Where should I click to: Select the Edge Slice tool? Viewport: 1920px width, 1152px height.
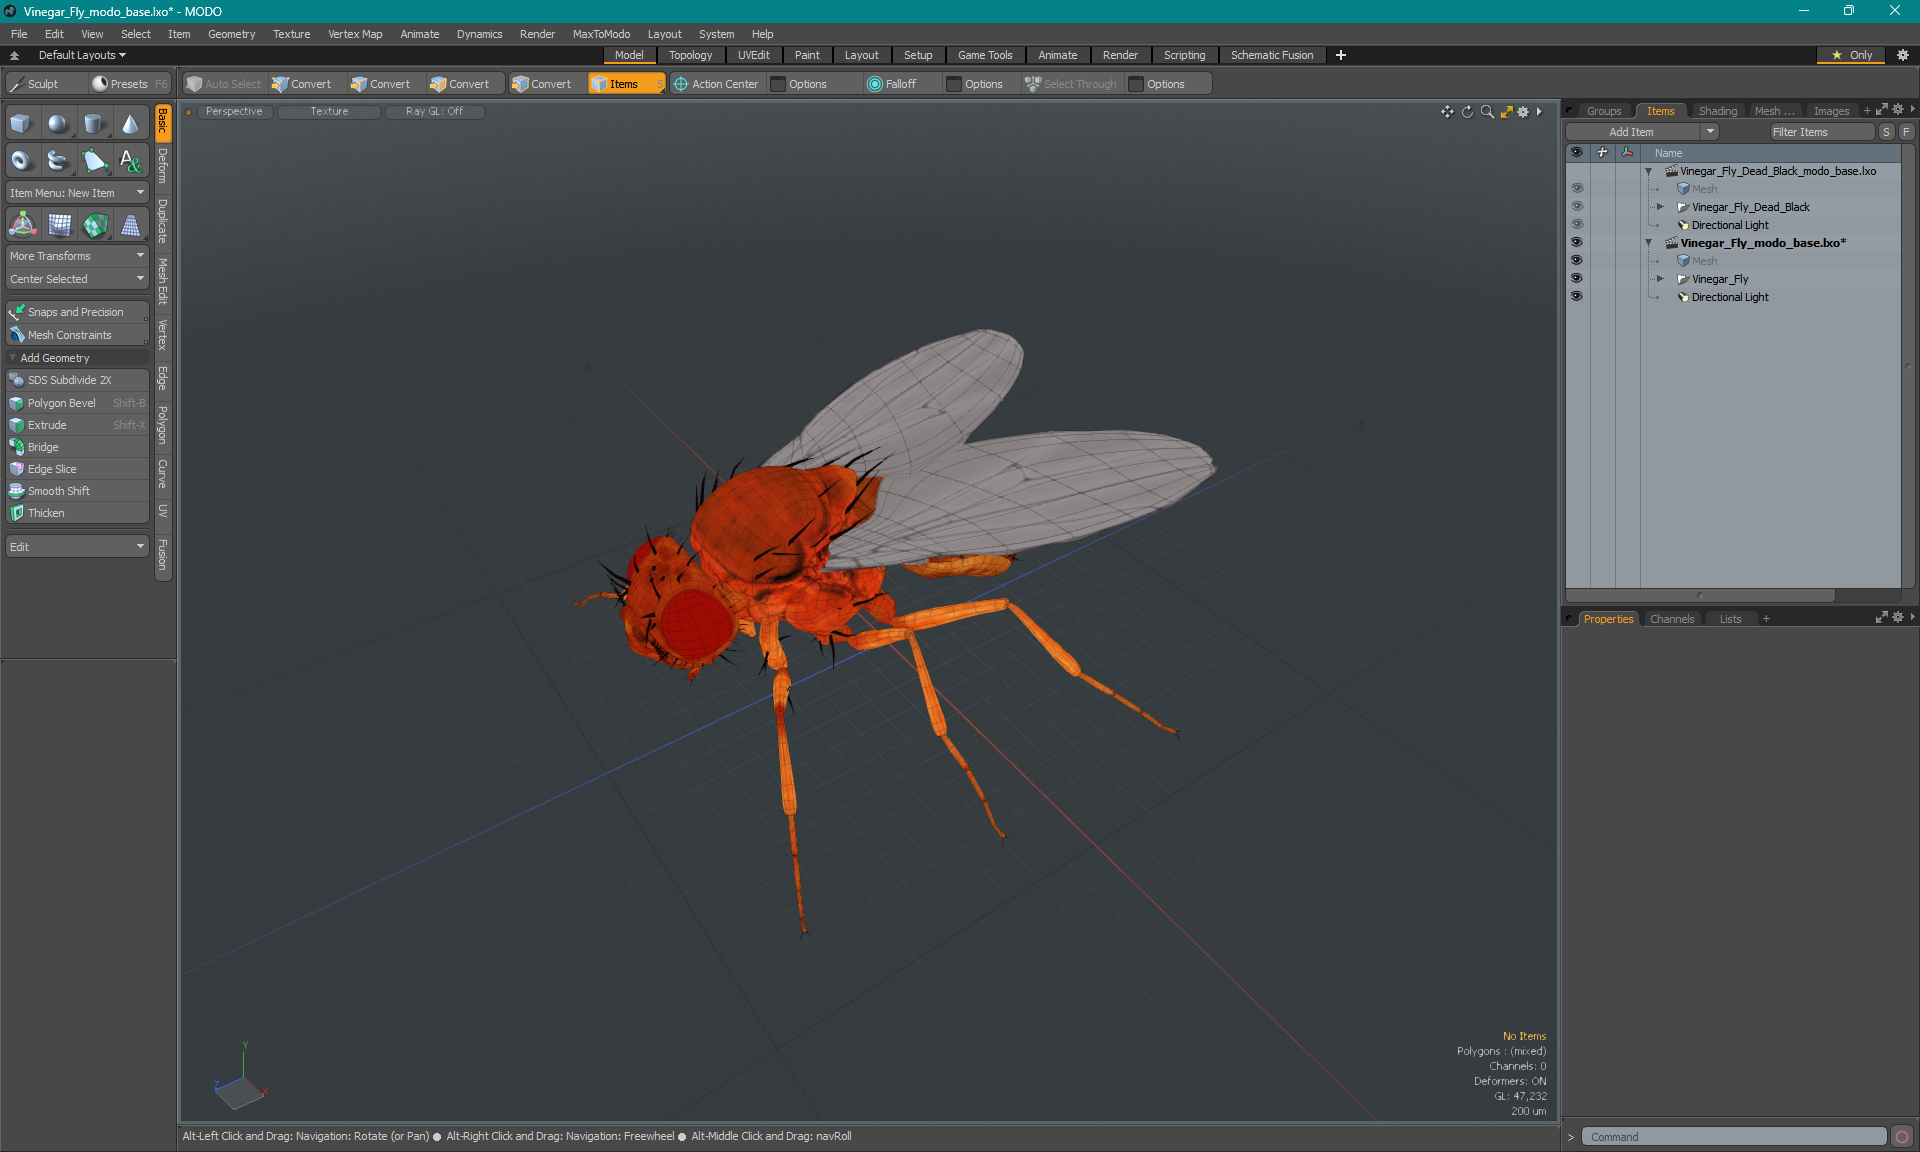51,468
